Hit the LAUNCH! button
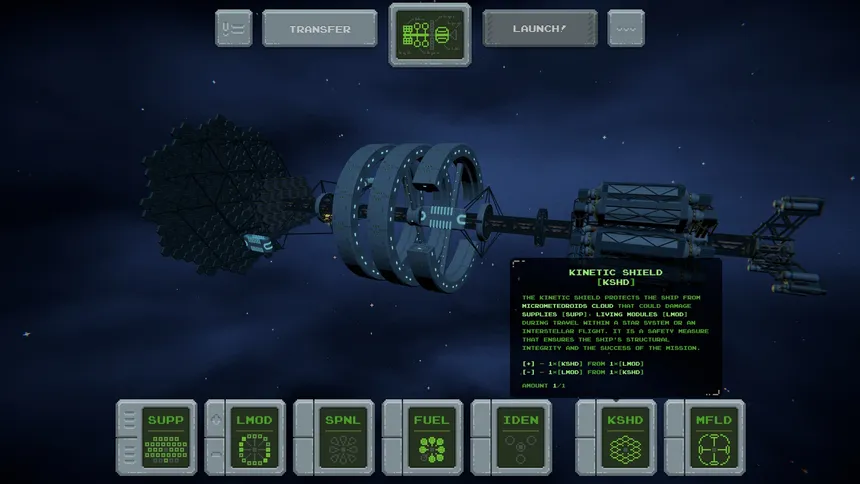The height and width of the screenshot is (484, 860). click(x=540, y=29)
